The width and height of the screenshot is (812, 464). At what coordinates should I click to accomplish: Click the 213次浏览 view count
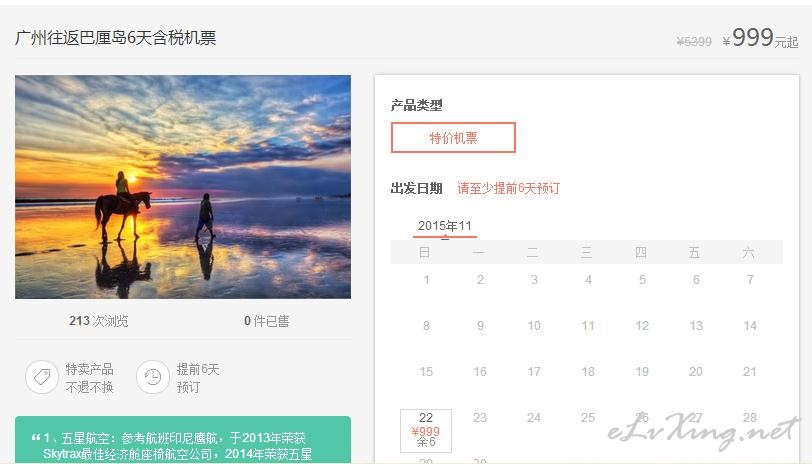98,321
